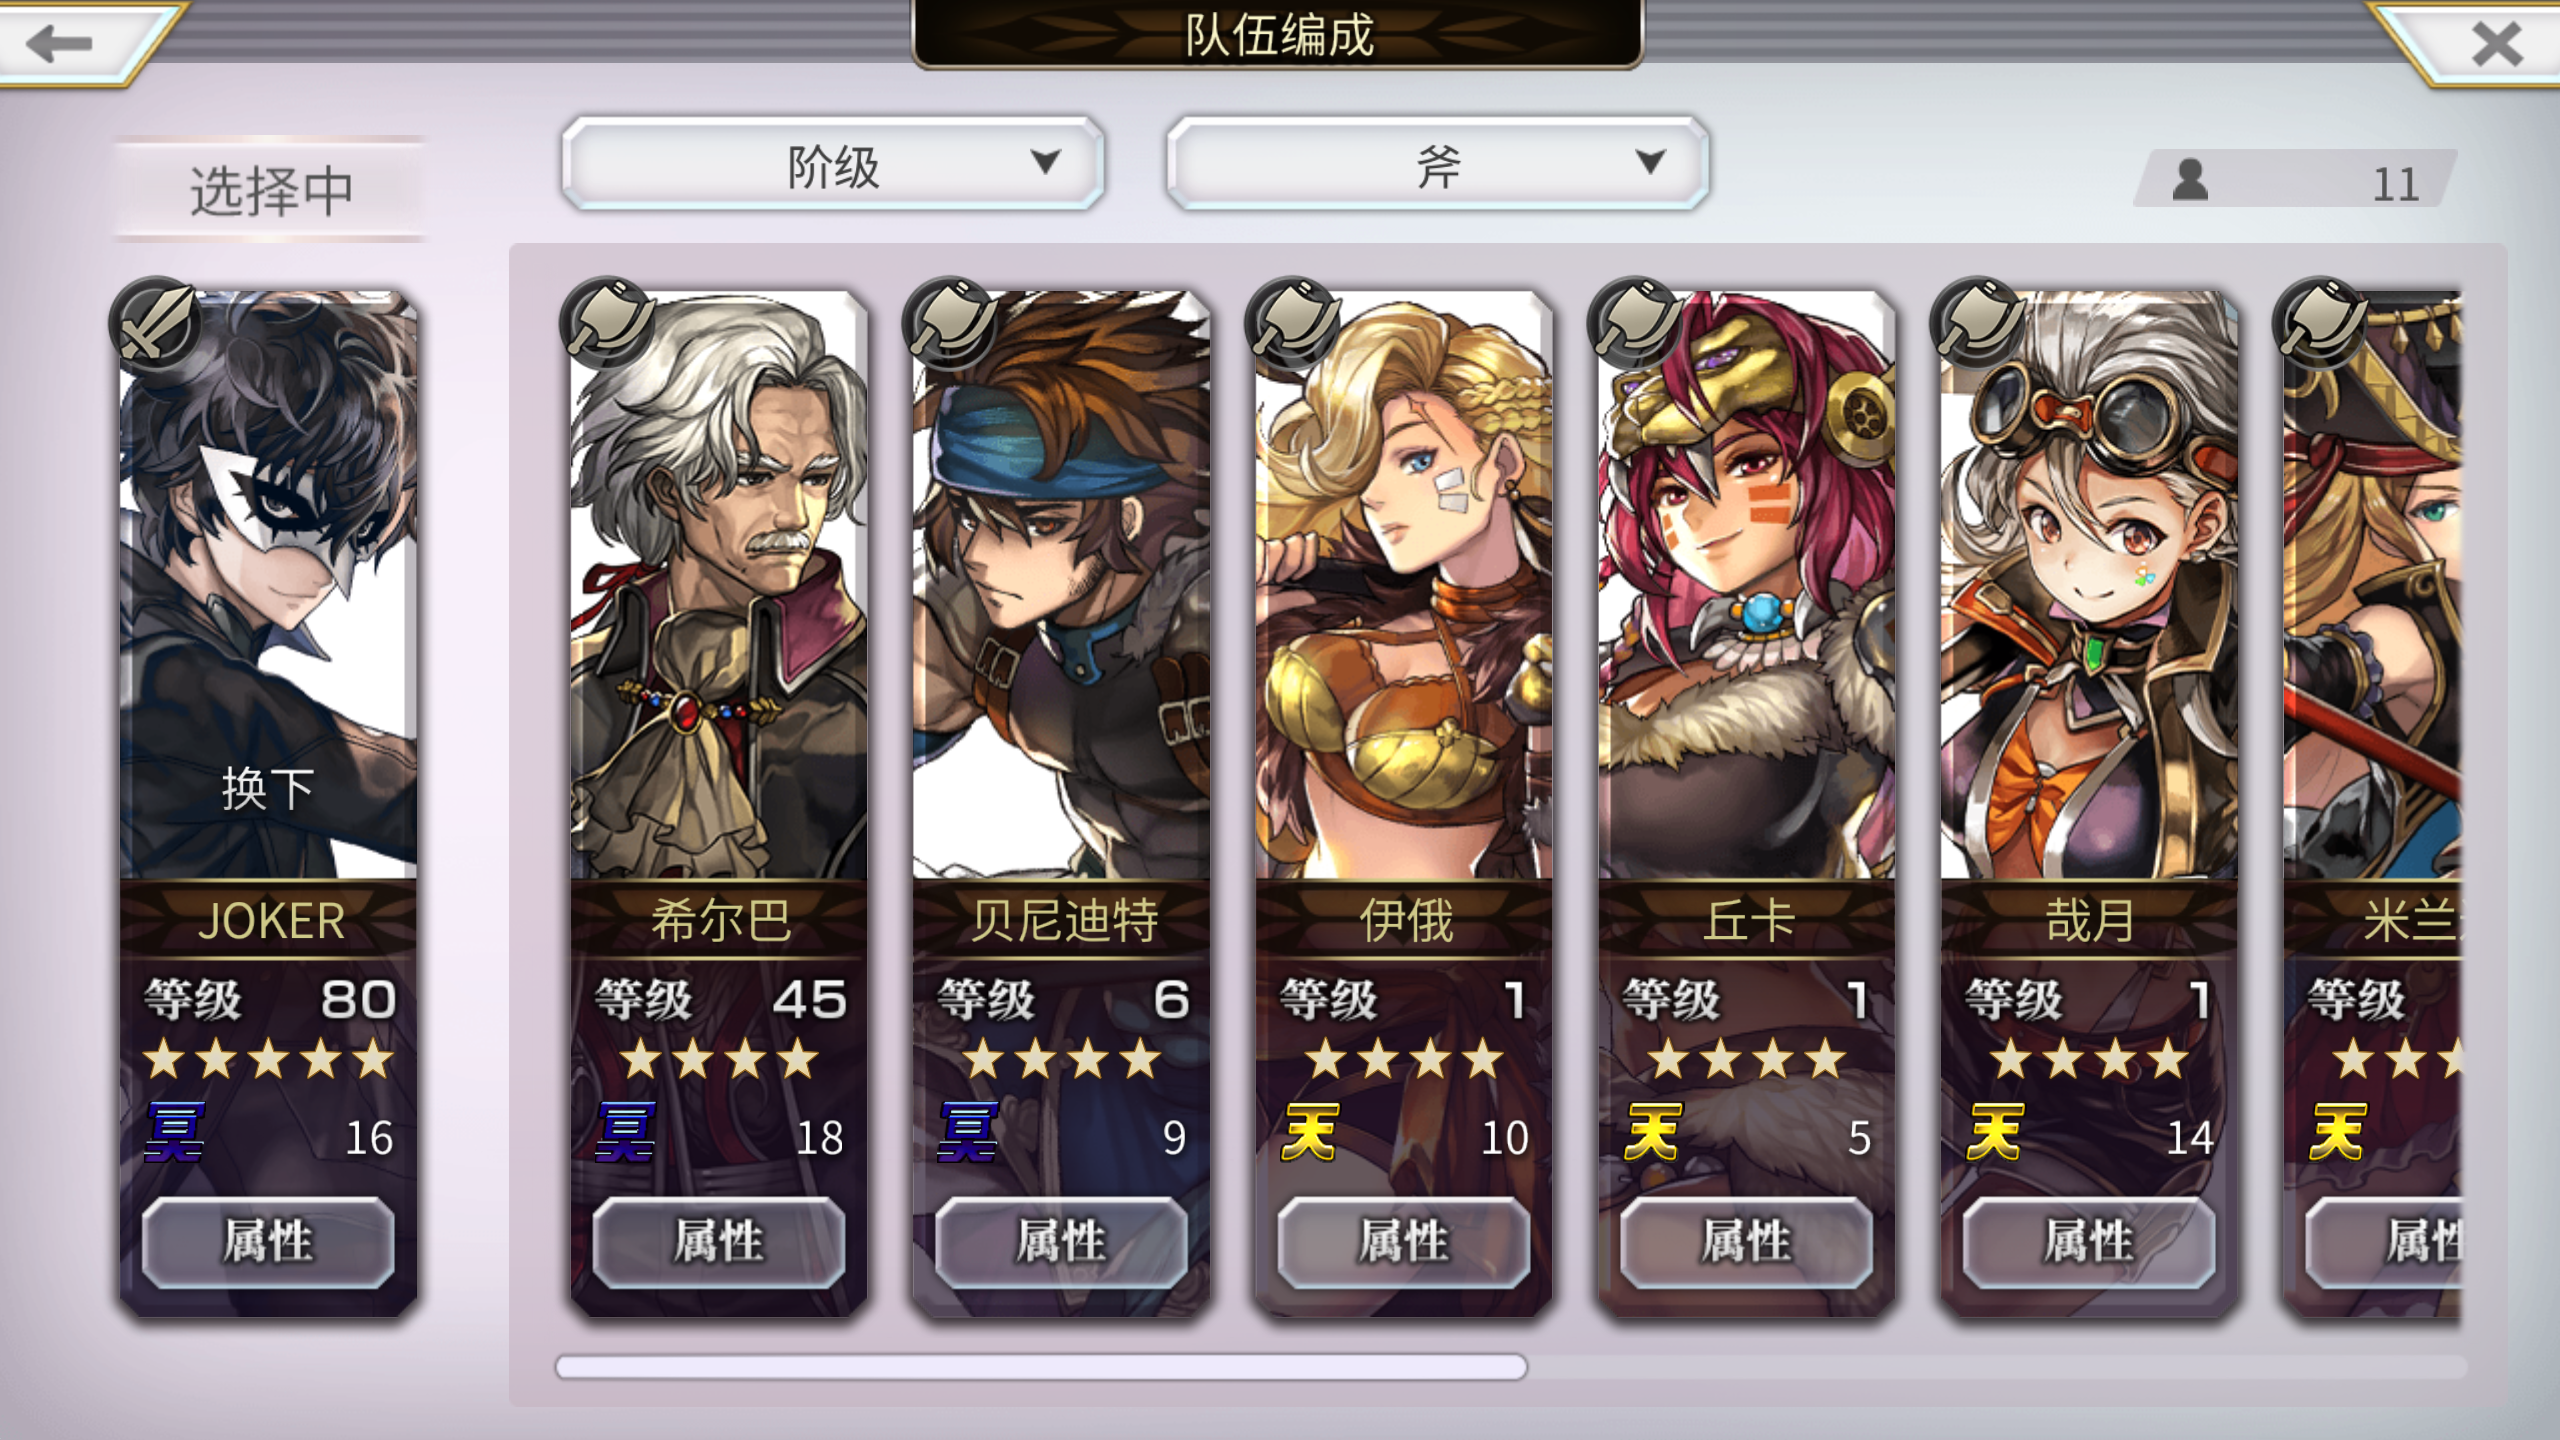Open the 斧 weapon filter dropdown
Viewport: 2560px width, 1440px height.
pos(1438,164)
